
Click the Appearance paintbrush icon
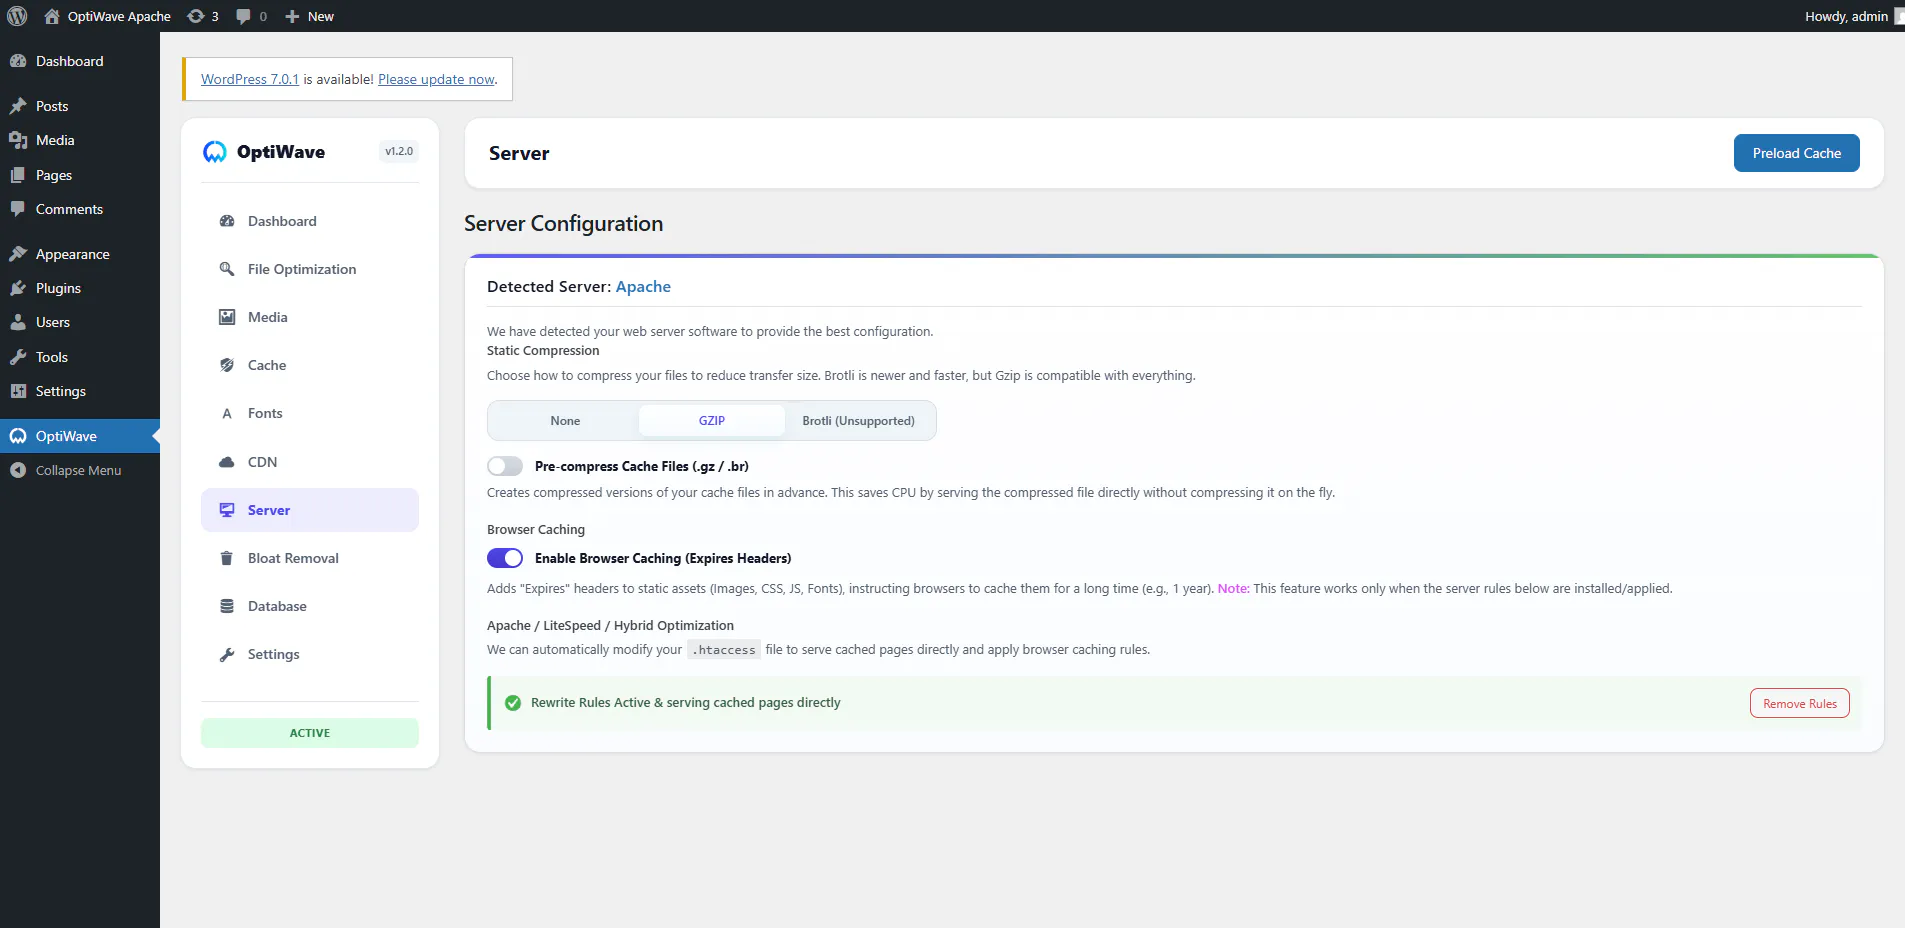coord(18,254)
